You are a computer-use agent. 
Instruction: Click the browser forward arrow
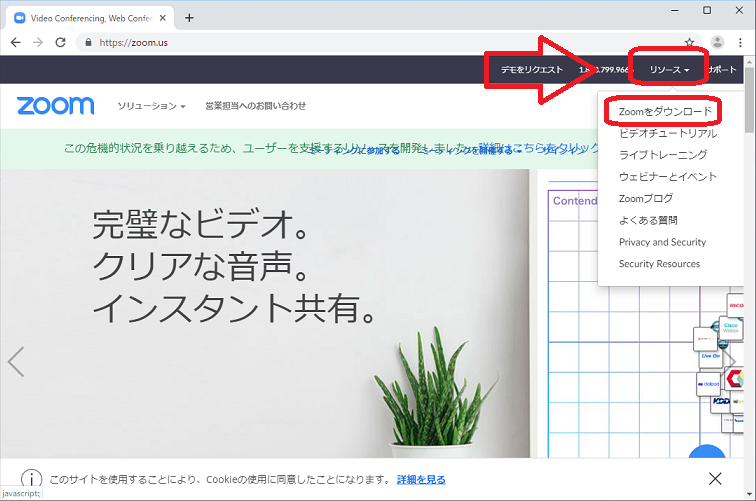click(x=38, y=42)
